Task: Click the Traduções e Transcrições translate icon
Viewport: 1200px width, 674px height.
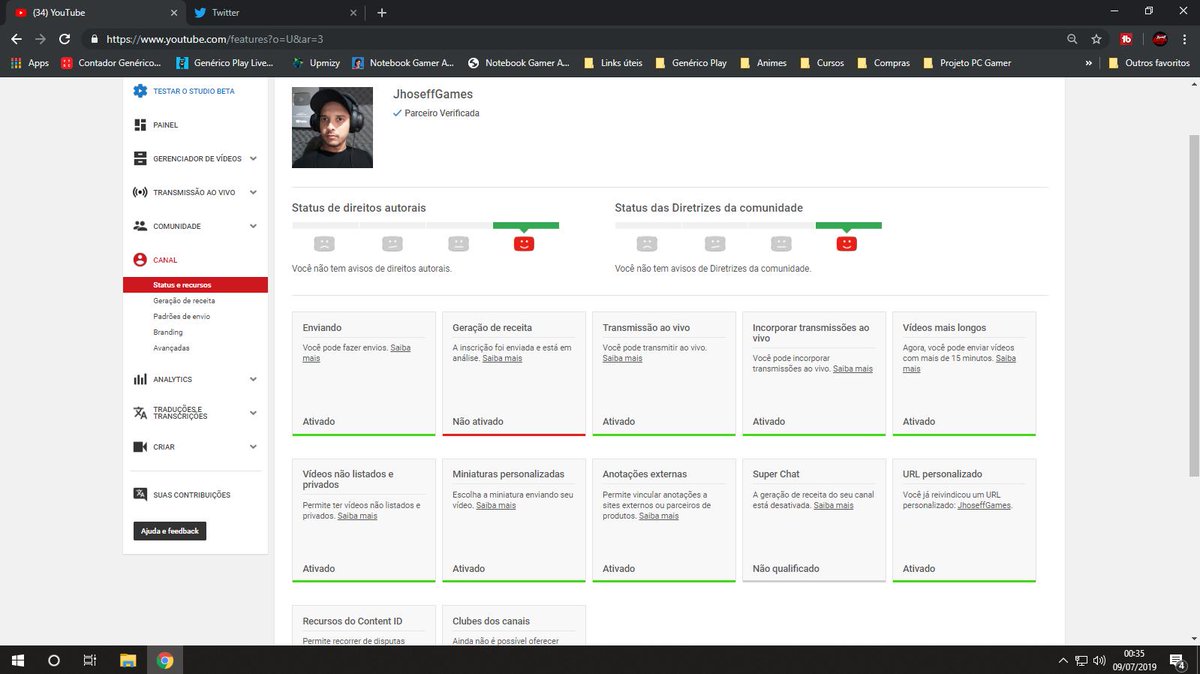Action: [140, 413]
